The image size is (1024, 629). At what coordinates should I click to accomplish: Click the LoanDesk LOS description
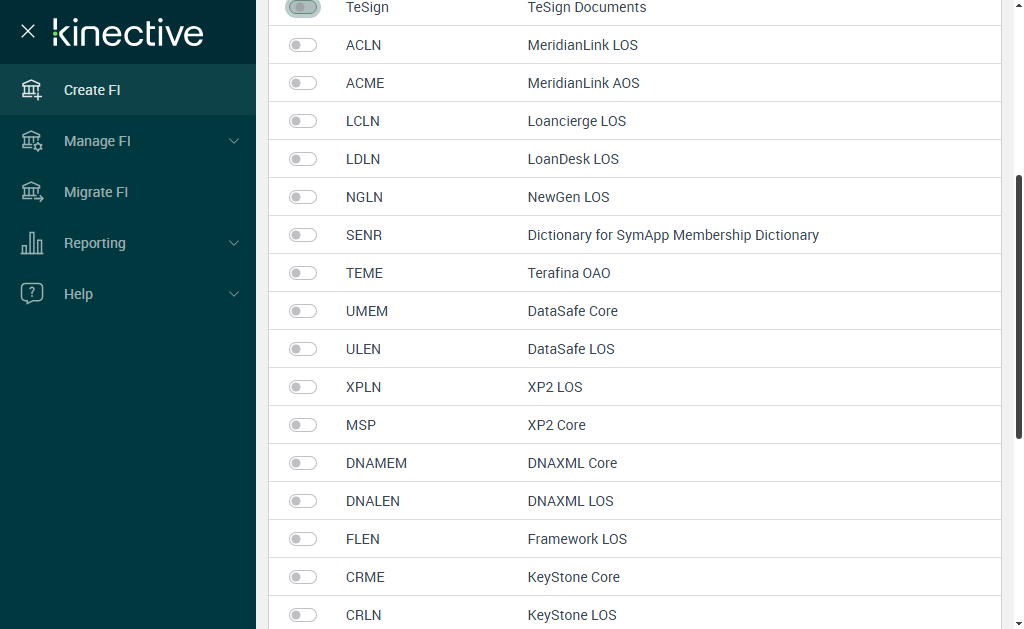573,159
